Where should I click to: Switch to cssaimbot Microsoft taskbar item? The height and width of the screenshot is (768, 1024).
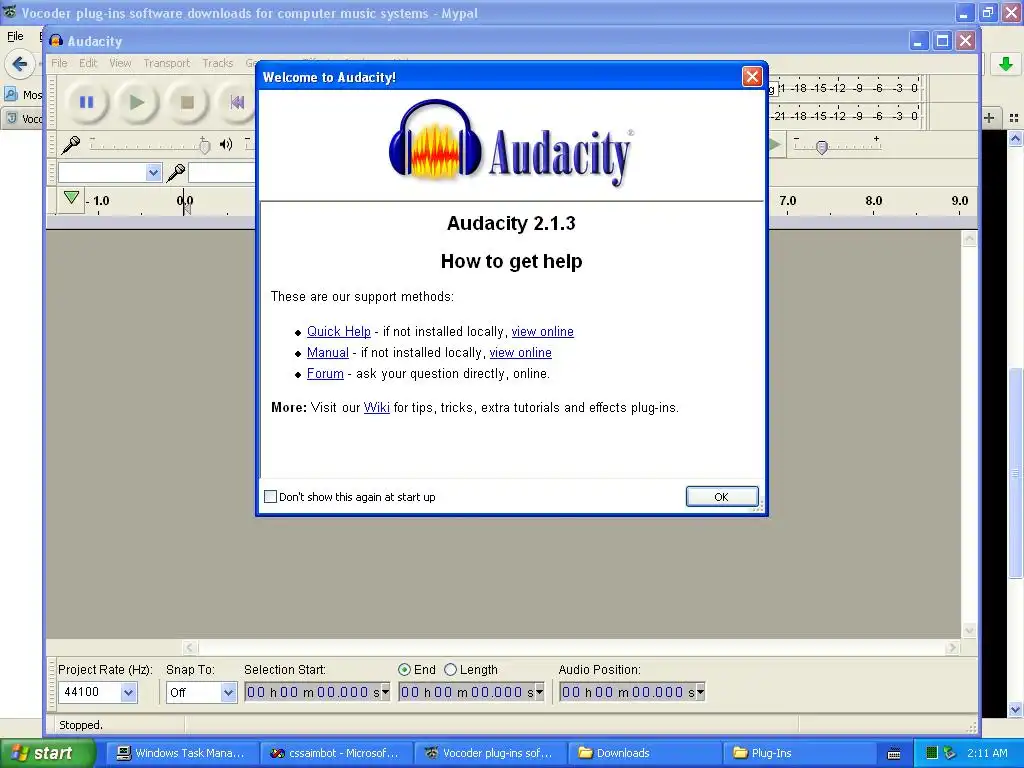(334, 753)
